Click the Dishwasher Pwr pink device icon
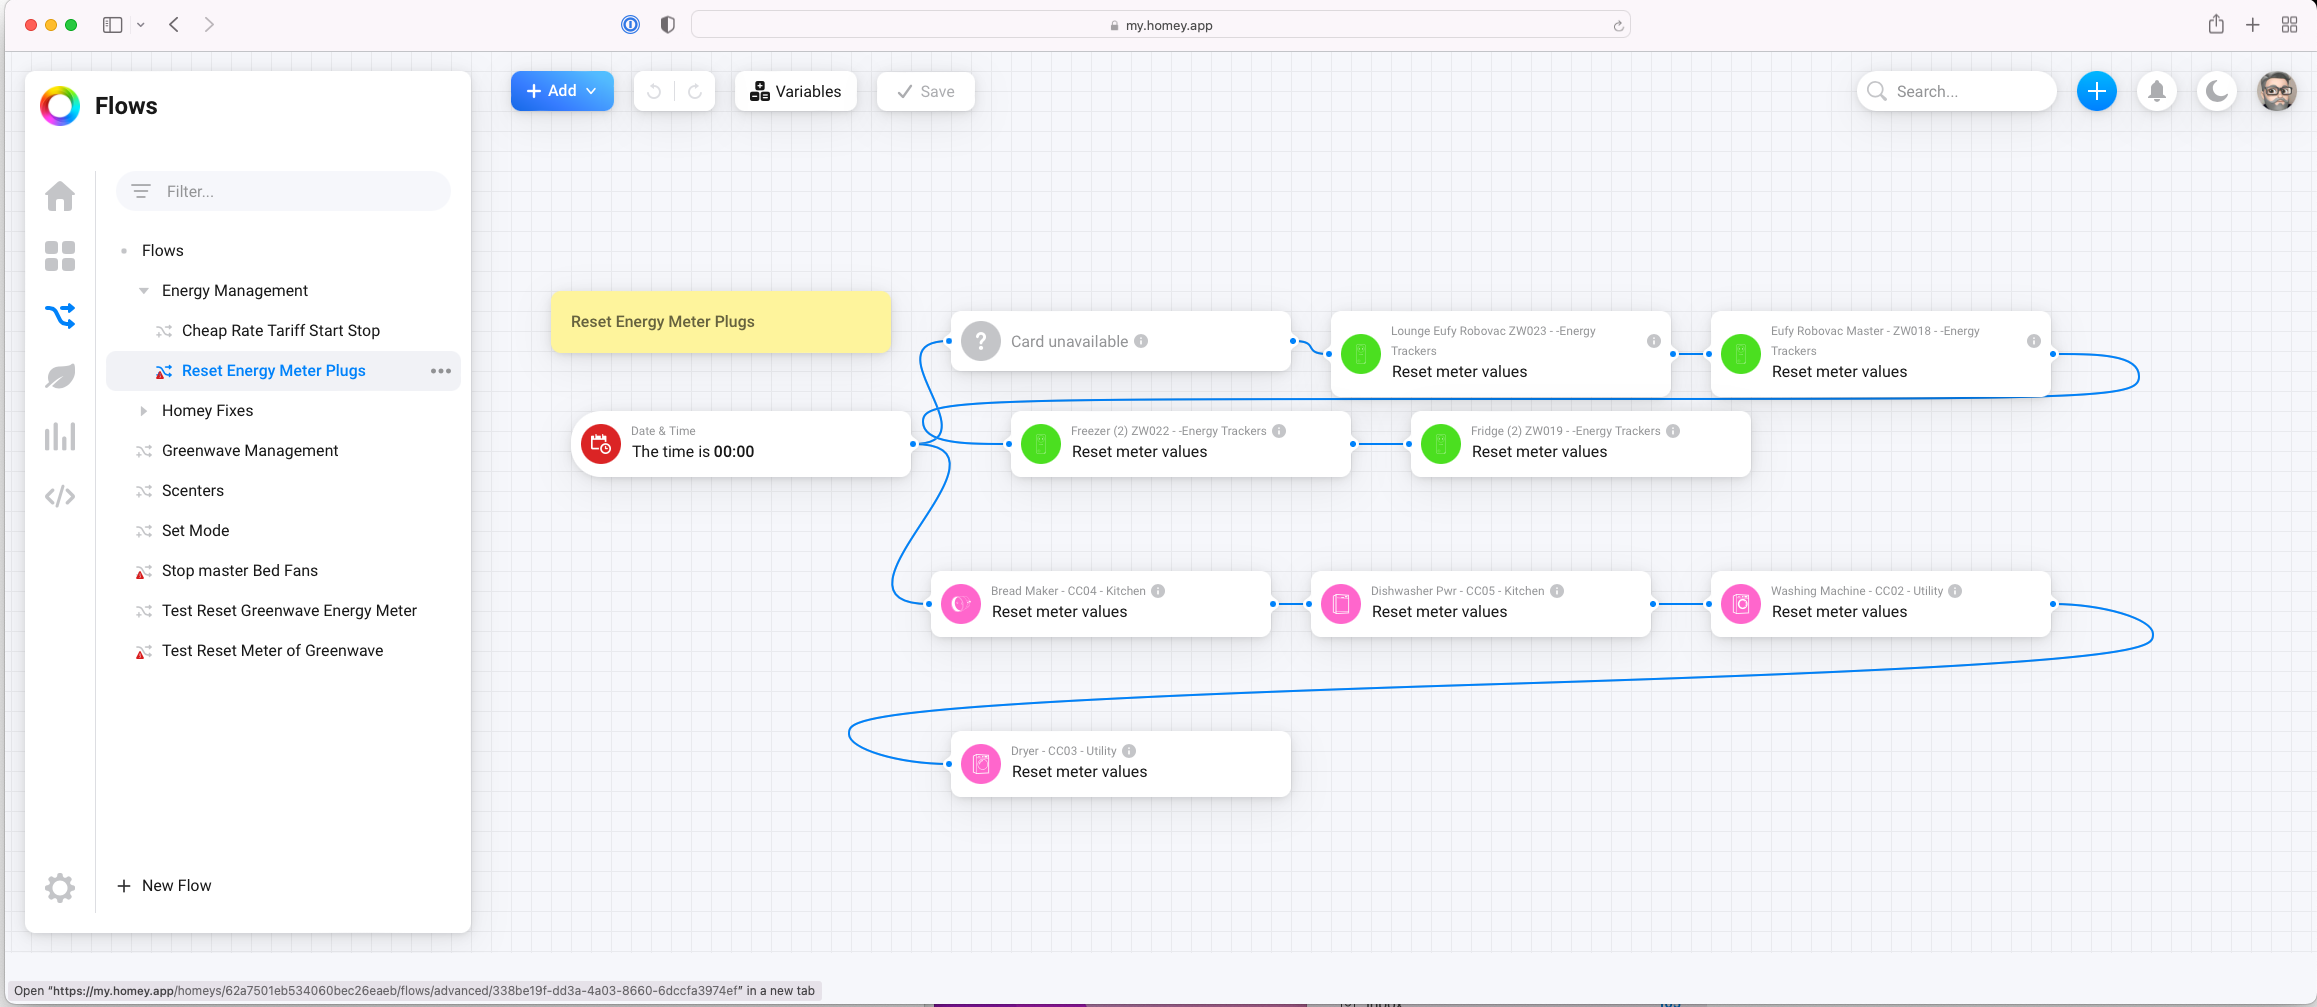This screenshot has width=2317, height=1007. coord(1341,604)
